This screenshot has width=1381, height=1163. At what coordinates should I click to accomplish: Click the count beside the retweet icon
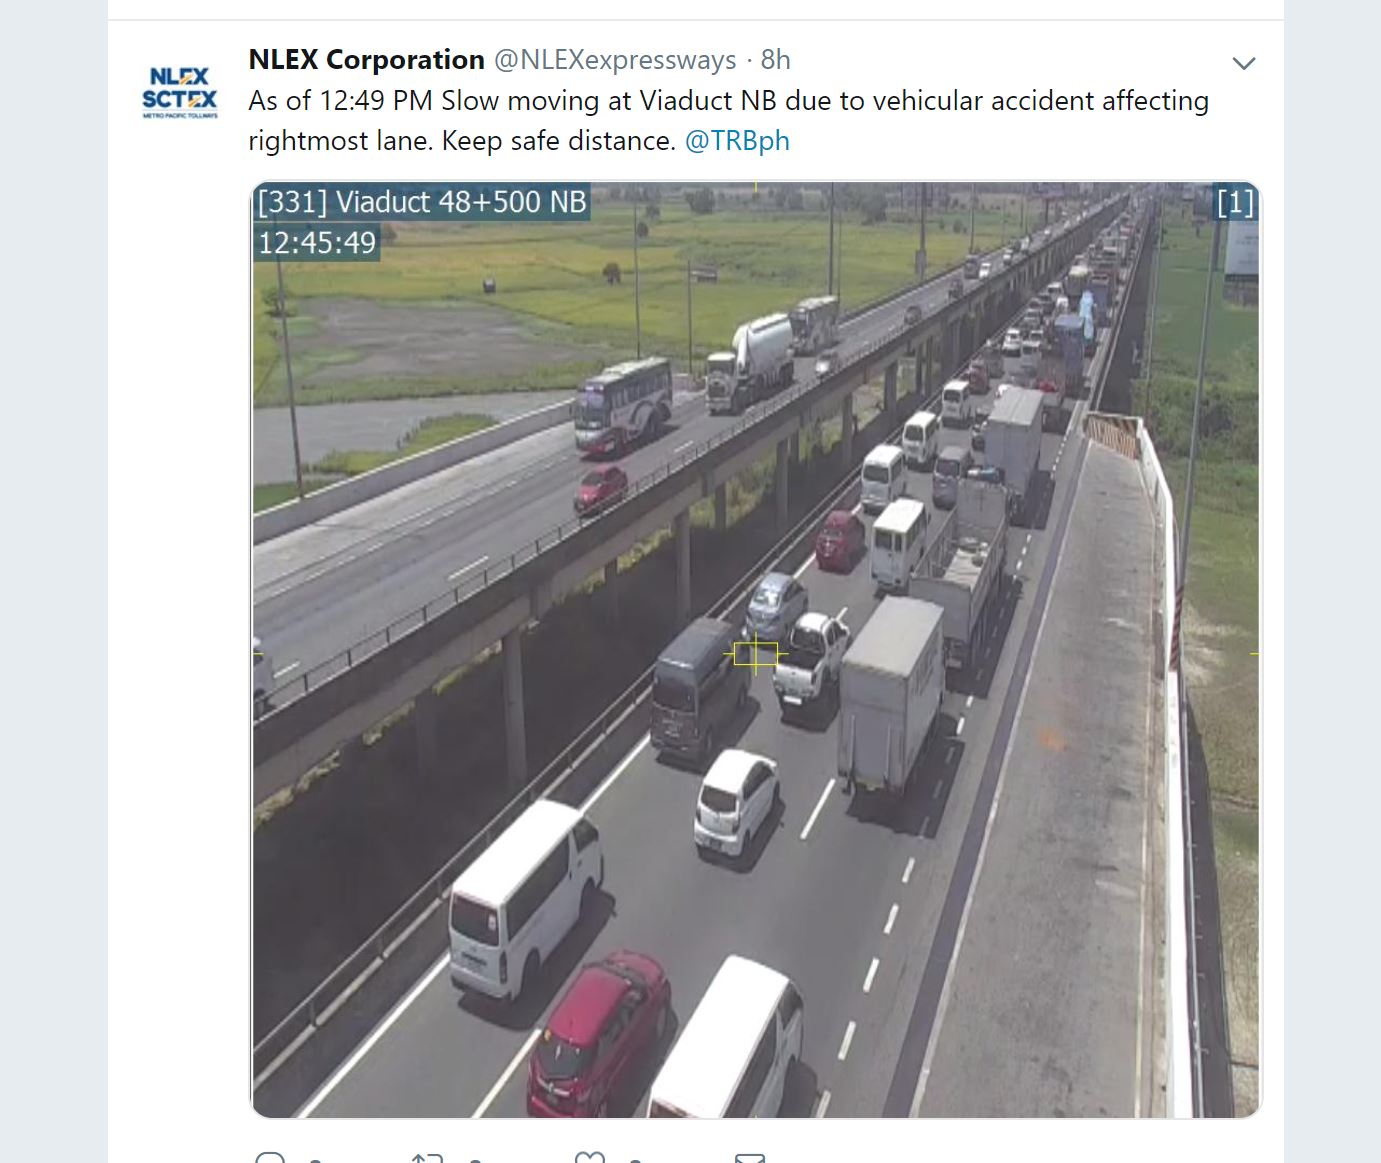[x=475, y=1160]
